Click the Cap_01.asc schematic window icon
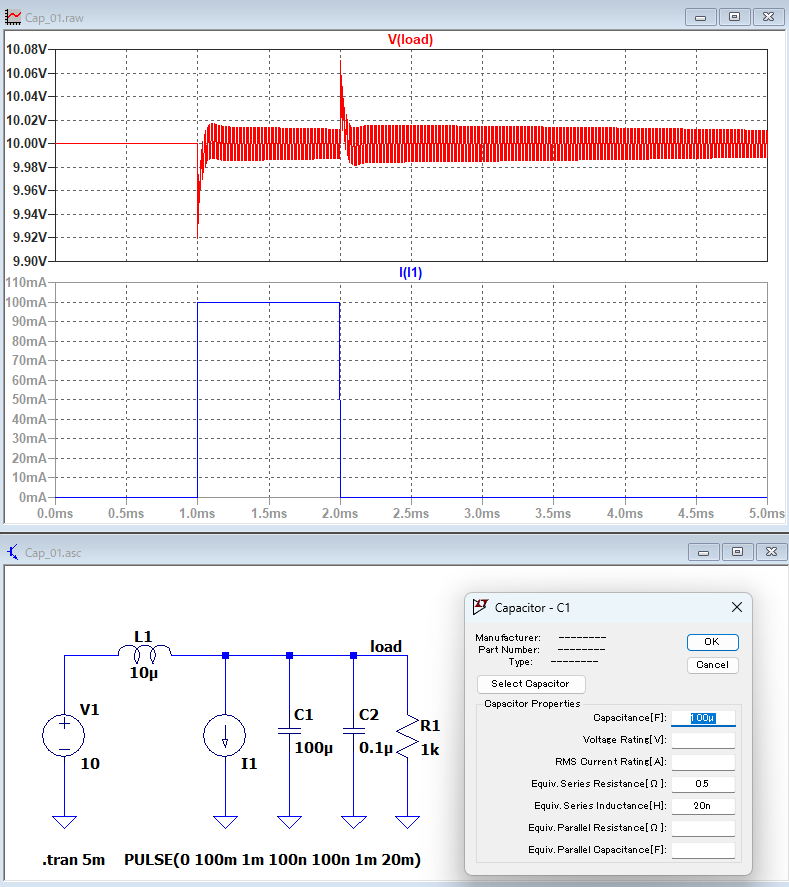This screenshot has height=887, width=789. pyautogui.click(x=13, y=551)
